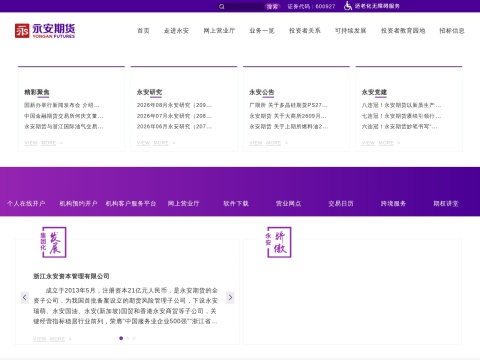Click VIEW MORE under 永安研究
The width and height of the screenshot is (480, 360).
[x=156, y=143]
